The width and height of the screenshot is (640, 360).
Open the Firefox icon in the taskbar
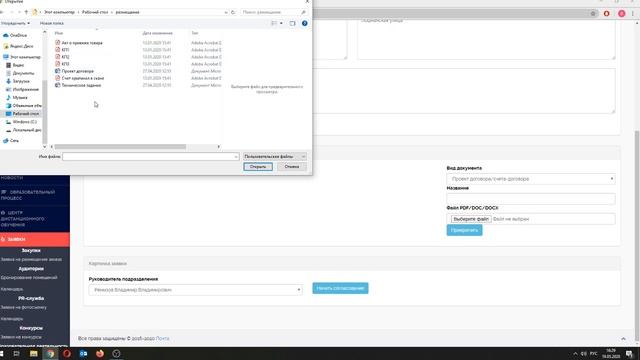[x=100, y=354]
